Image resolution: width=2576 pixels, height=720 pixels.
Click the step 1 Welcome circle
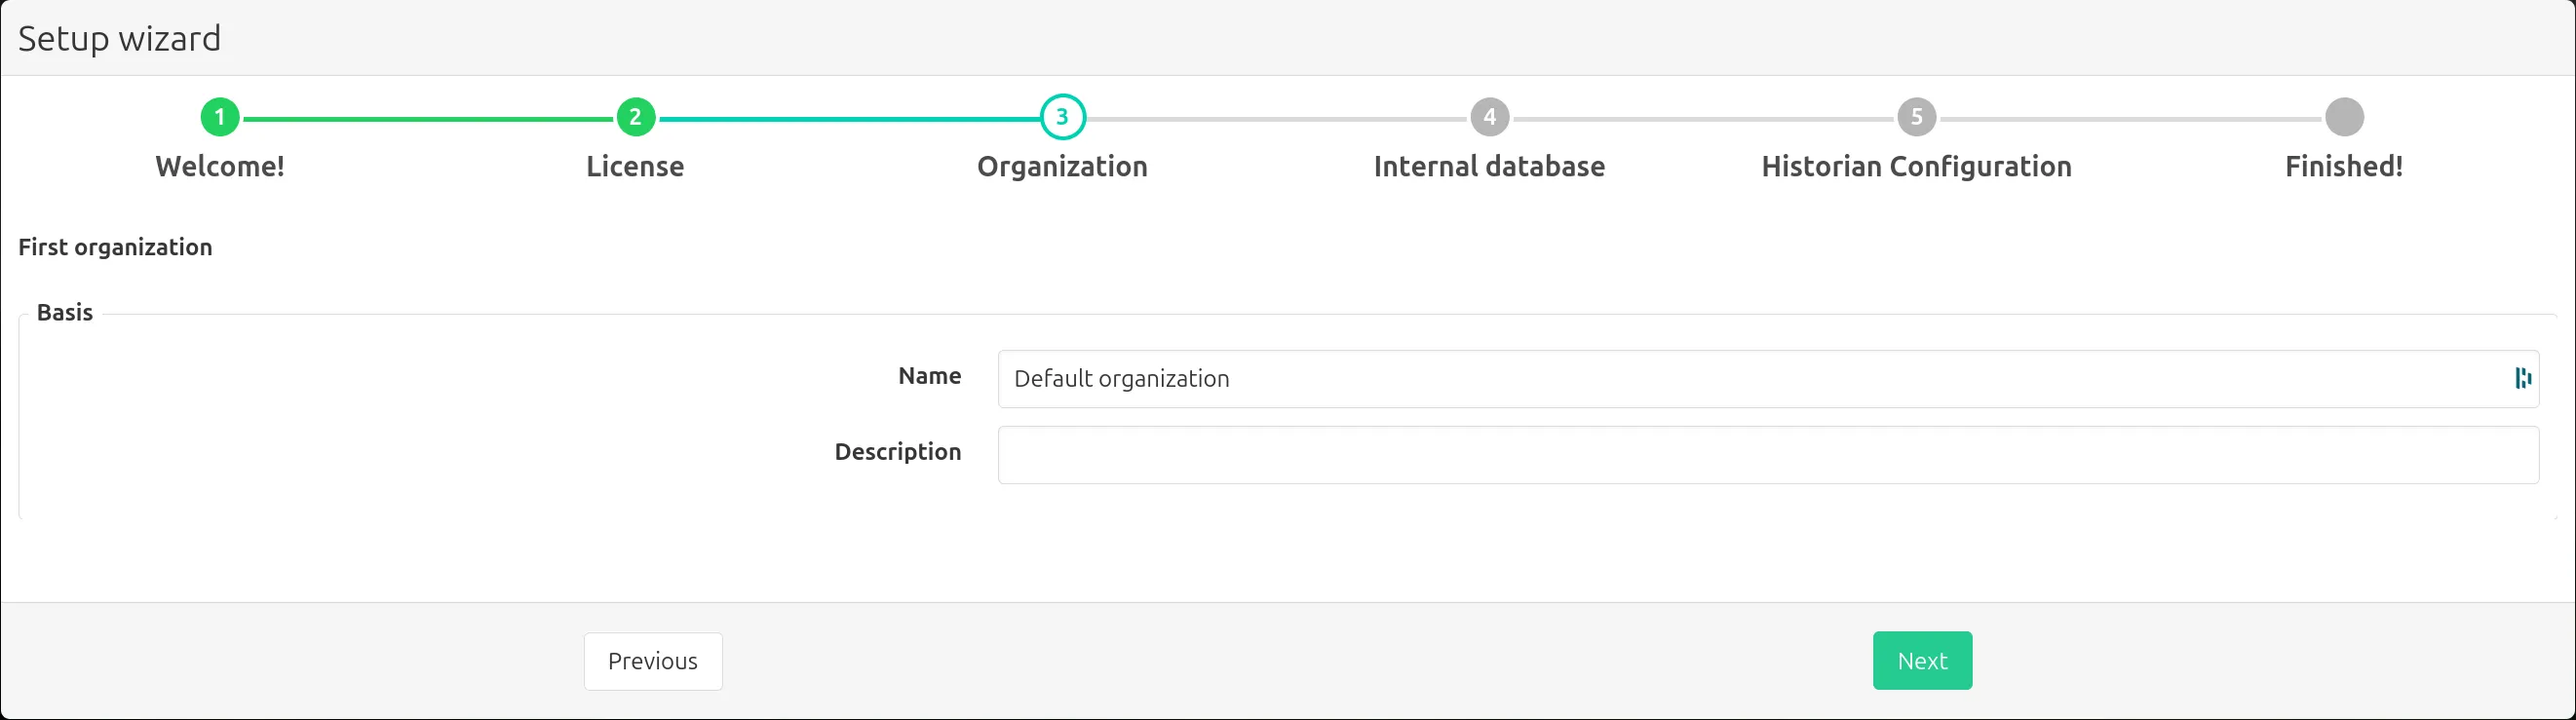tap(220, 117)
